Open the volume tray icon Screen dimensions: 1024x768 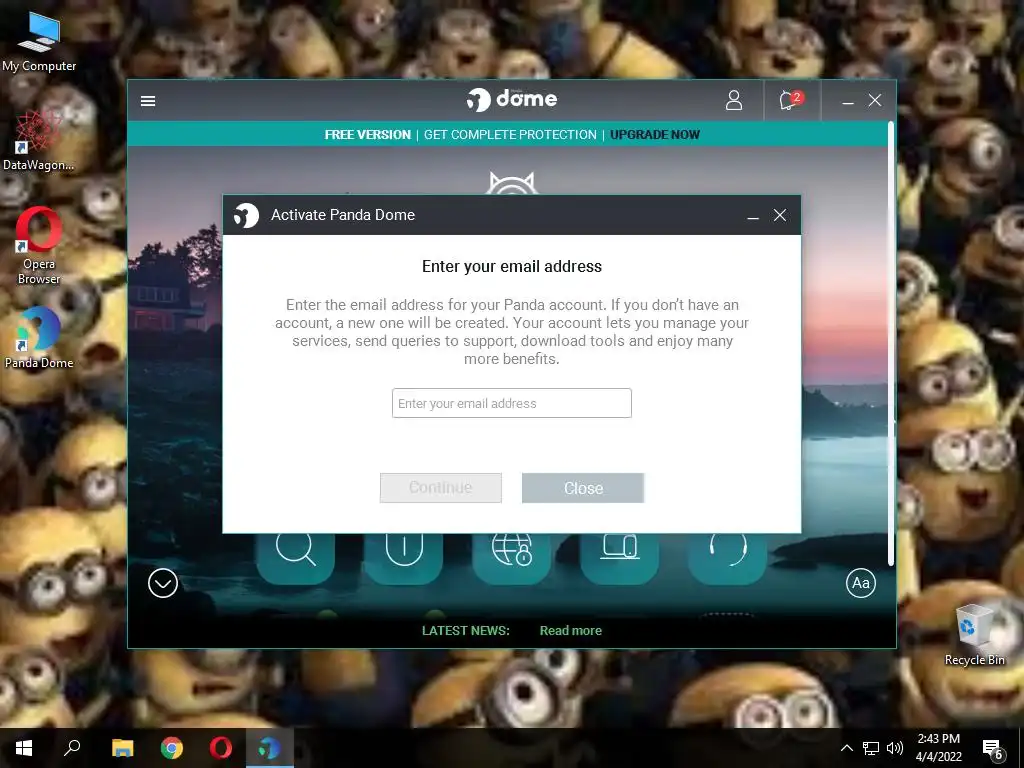(895, 748)
